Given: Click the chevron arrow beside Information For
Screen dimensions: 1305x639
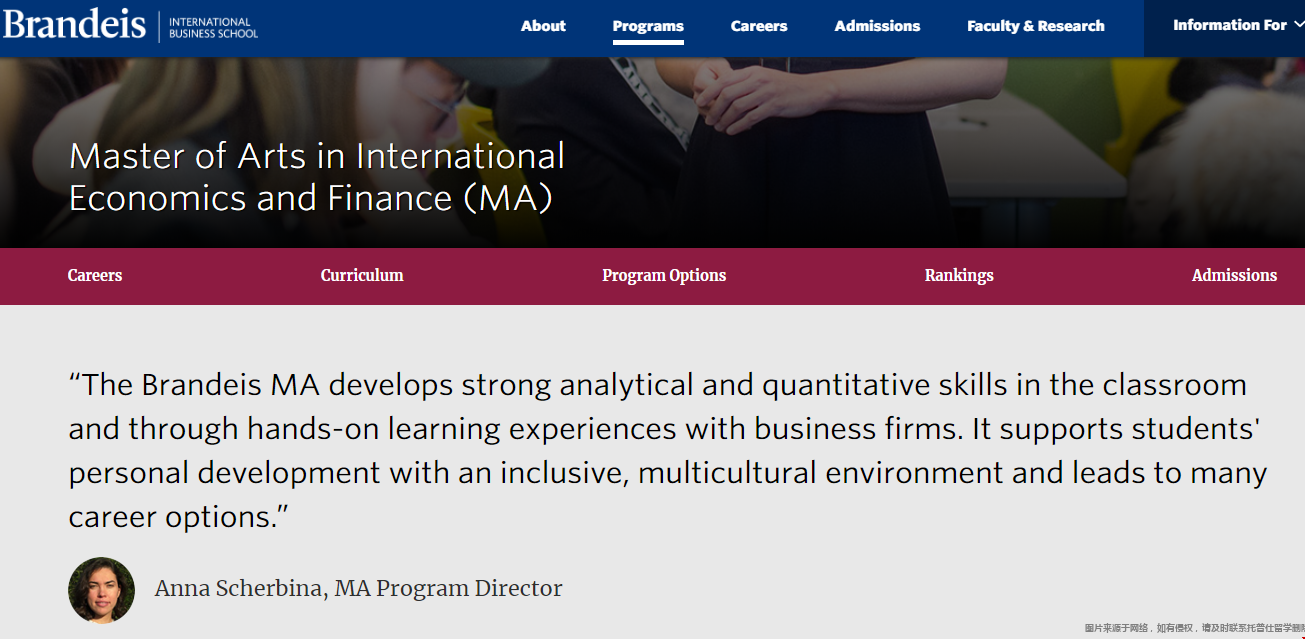Looking at the screenshot, I should tap(1298, 25).
